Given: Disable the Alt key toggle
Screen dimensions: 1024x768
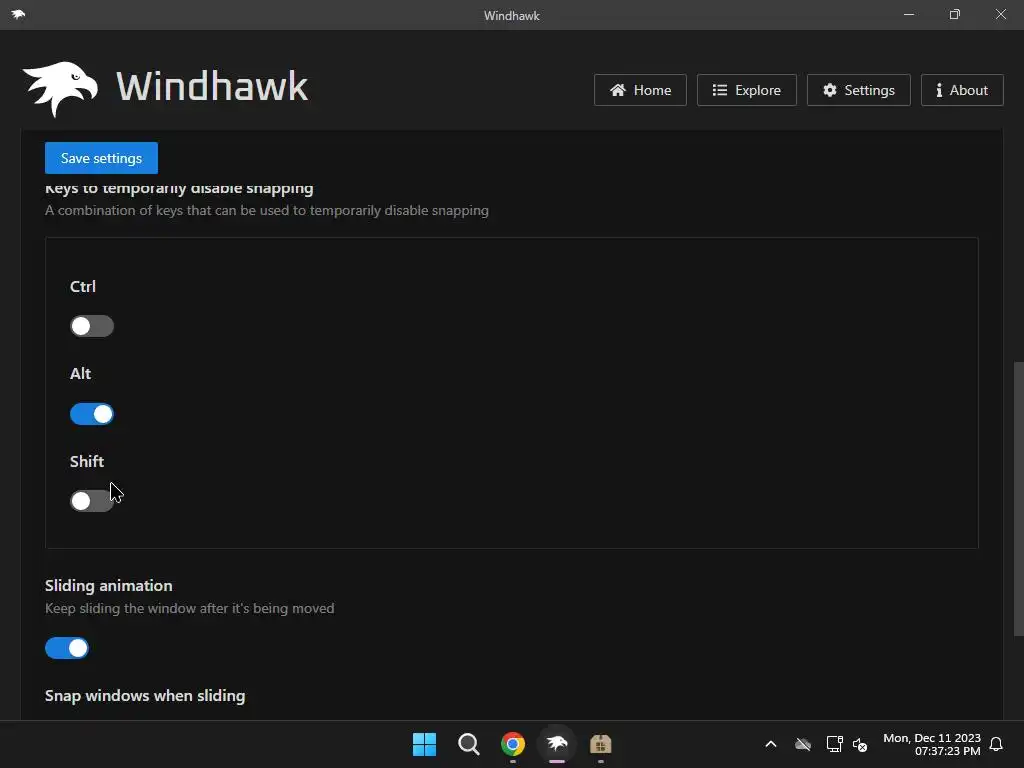Looking at the screenshot, I should pos(92,414).
